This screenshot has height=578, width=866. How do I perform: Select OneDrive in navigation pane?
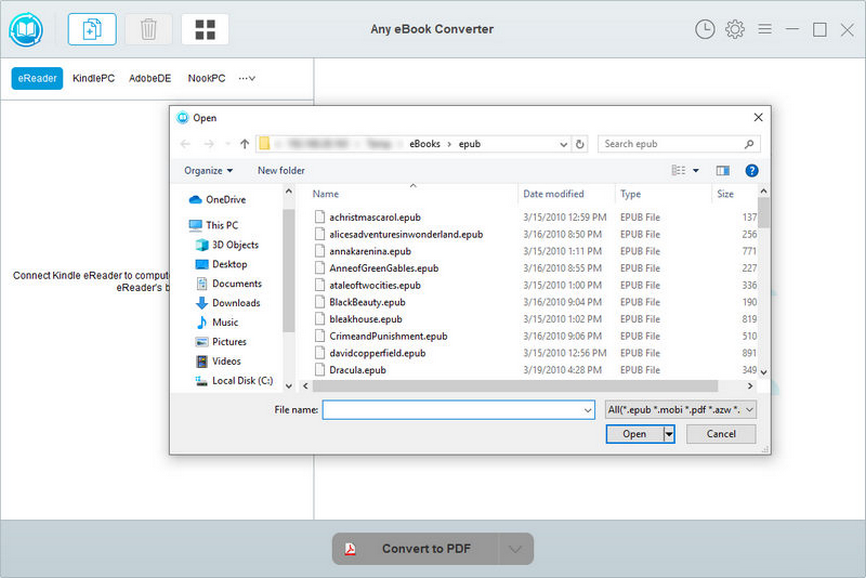(218, 200)
